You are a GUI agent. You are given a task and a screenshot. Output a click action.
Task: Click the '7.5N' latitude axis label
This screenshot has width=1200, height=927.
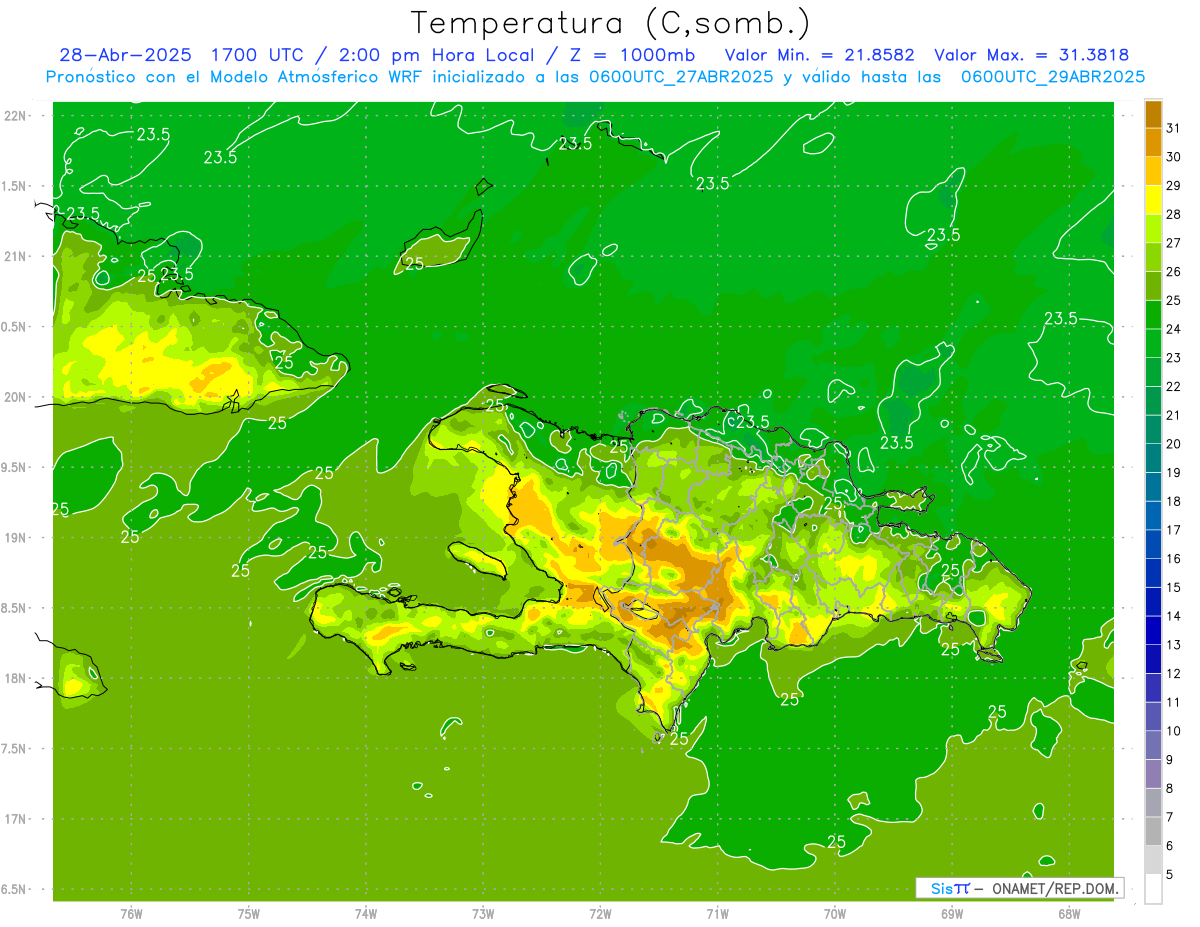coord(15,749)
